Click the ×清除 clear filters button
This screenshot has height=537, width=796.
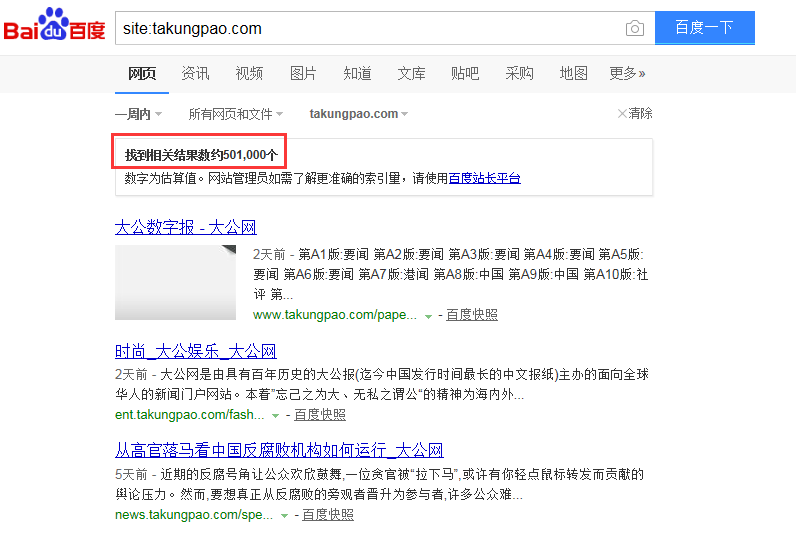tap(635, 113)
